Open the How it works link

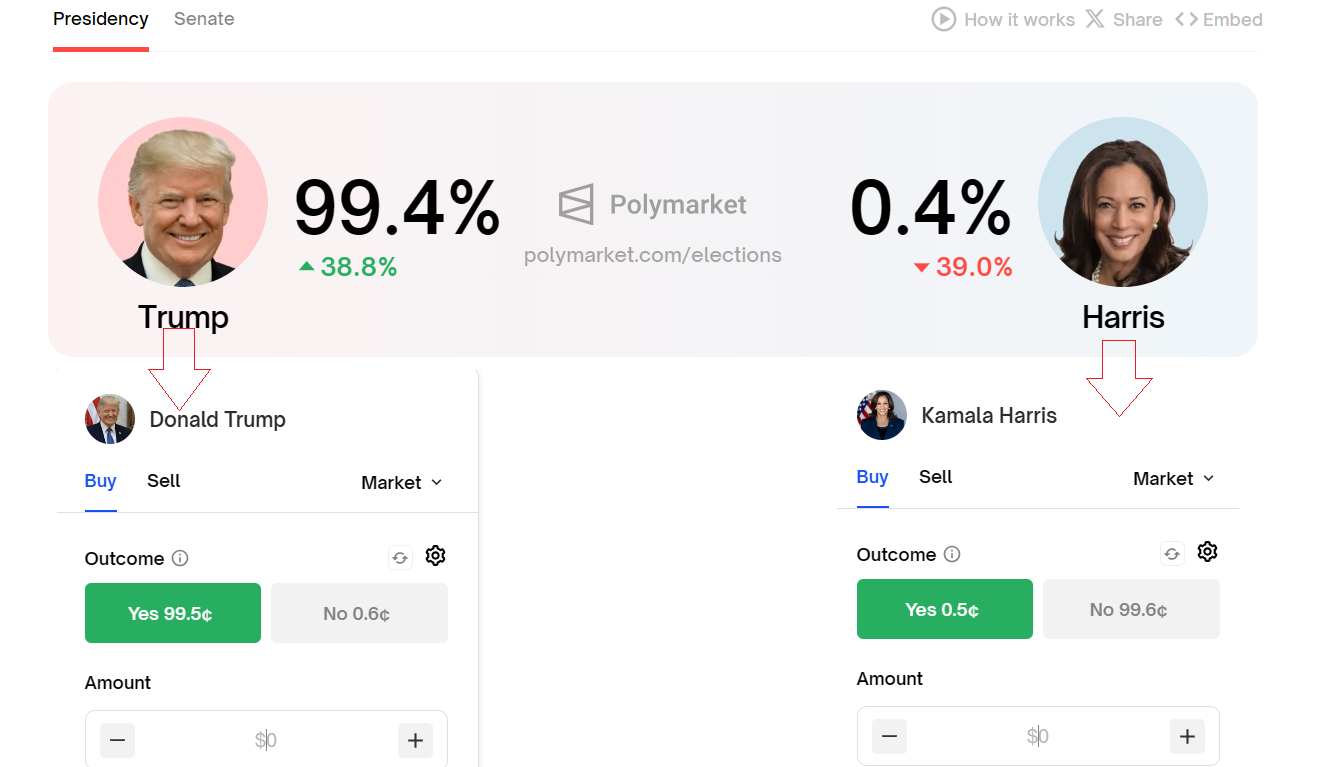(x=1019, y=20)
